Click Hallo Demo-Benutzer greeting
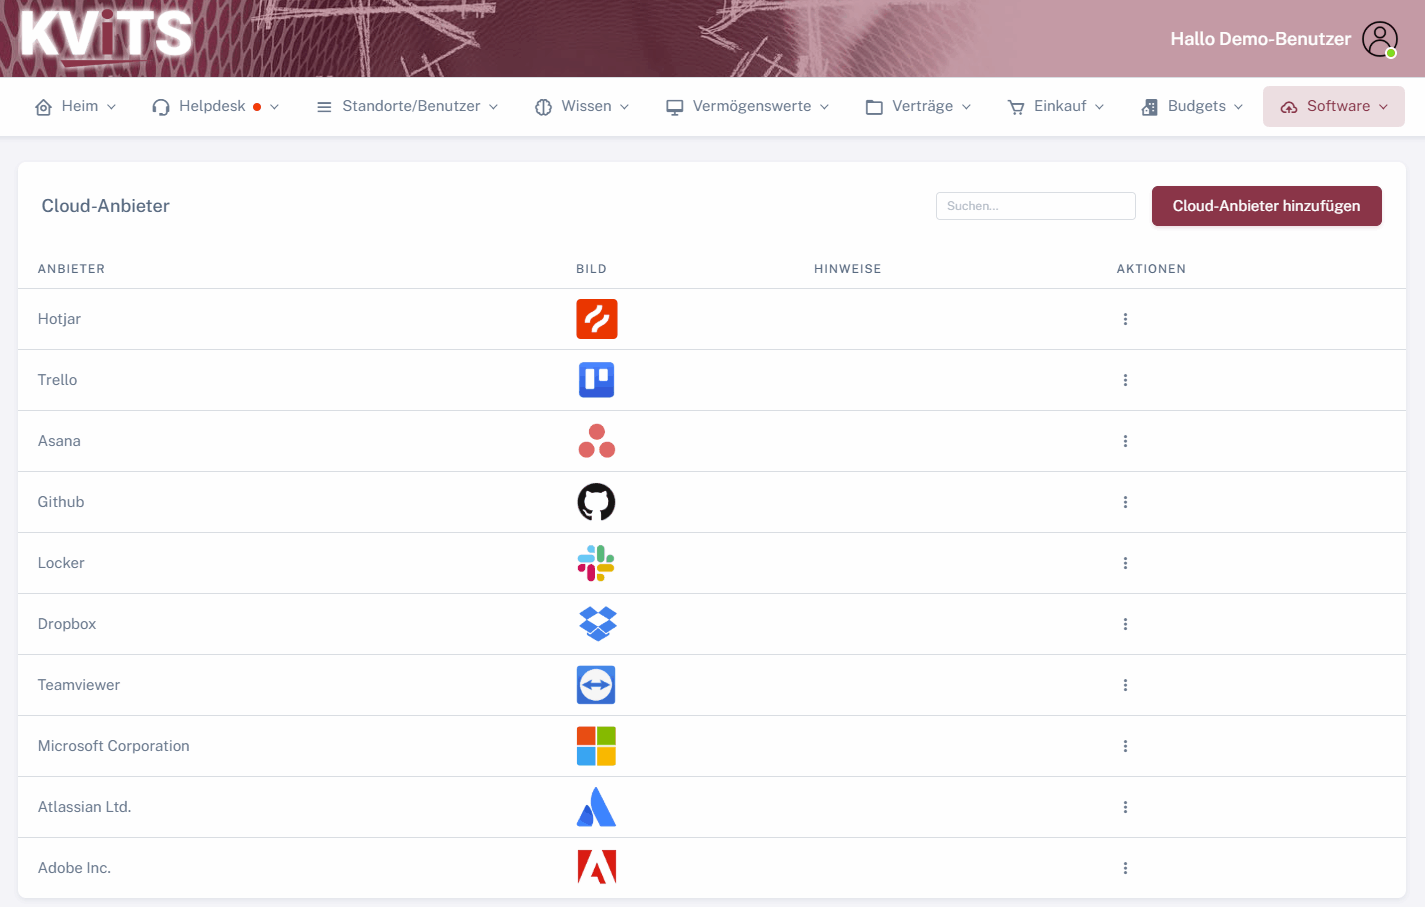 (1261, 39)
